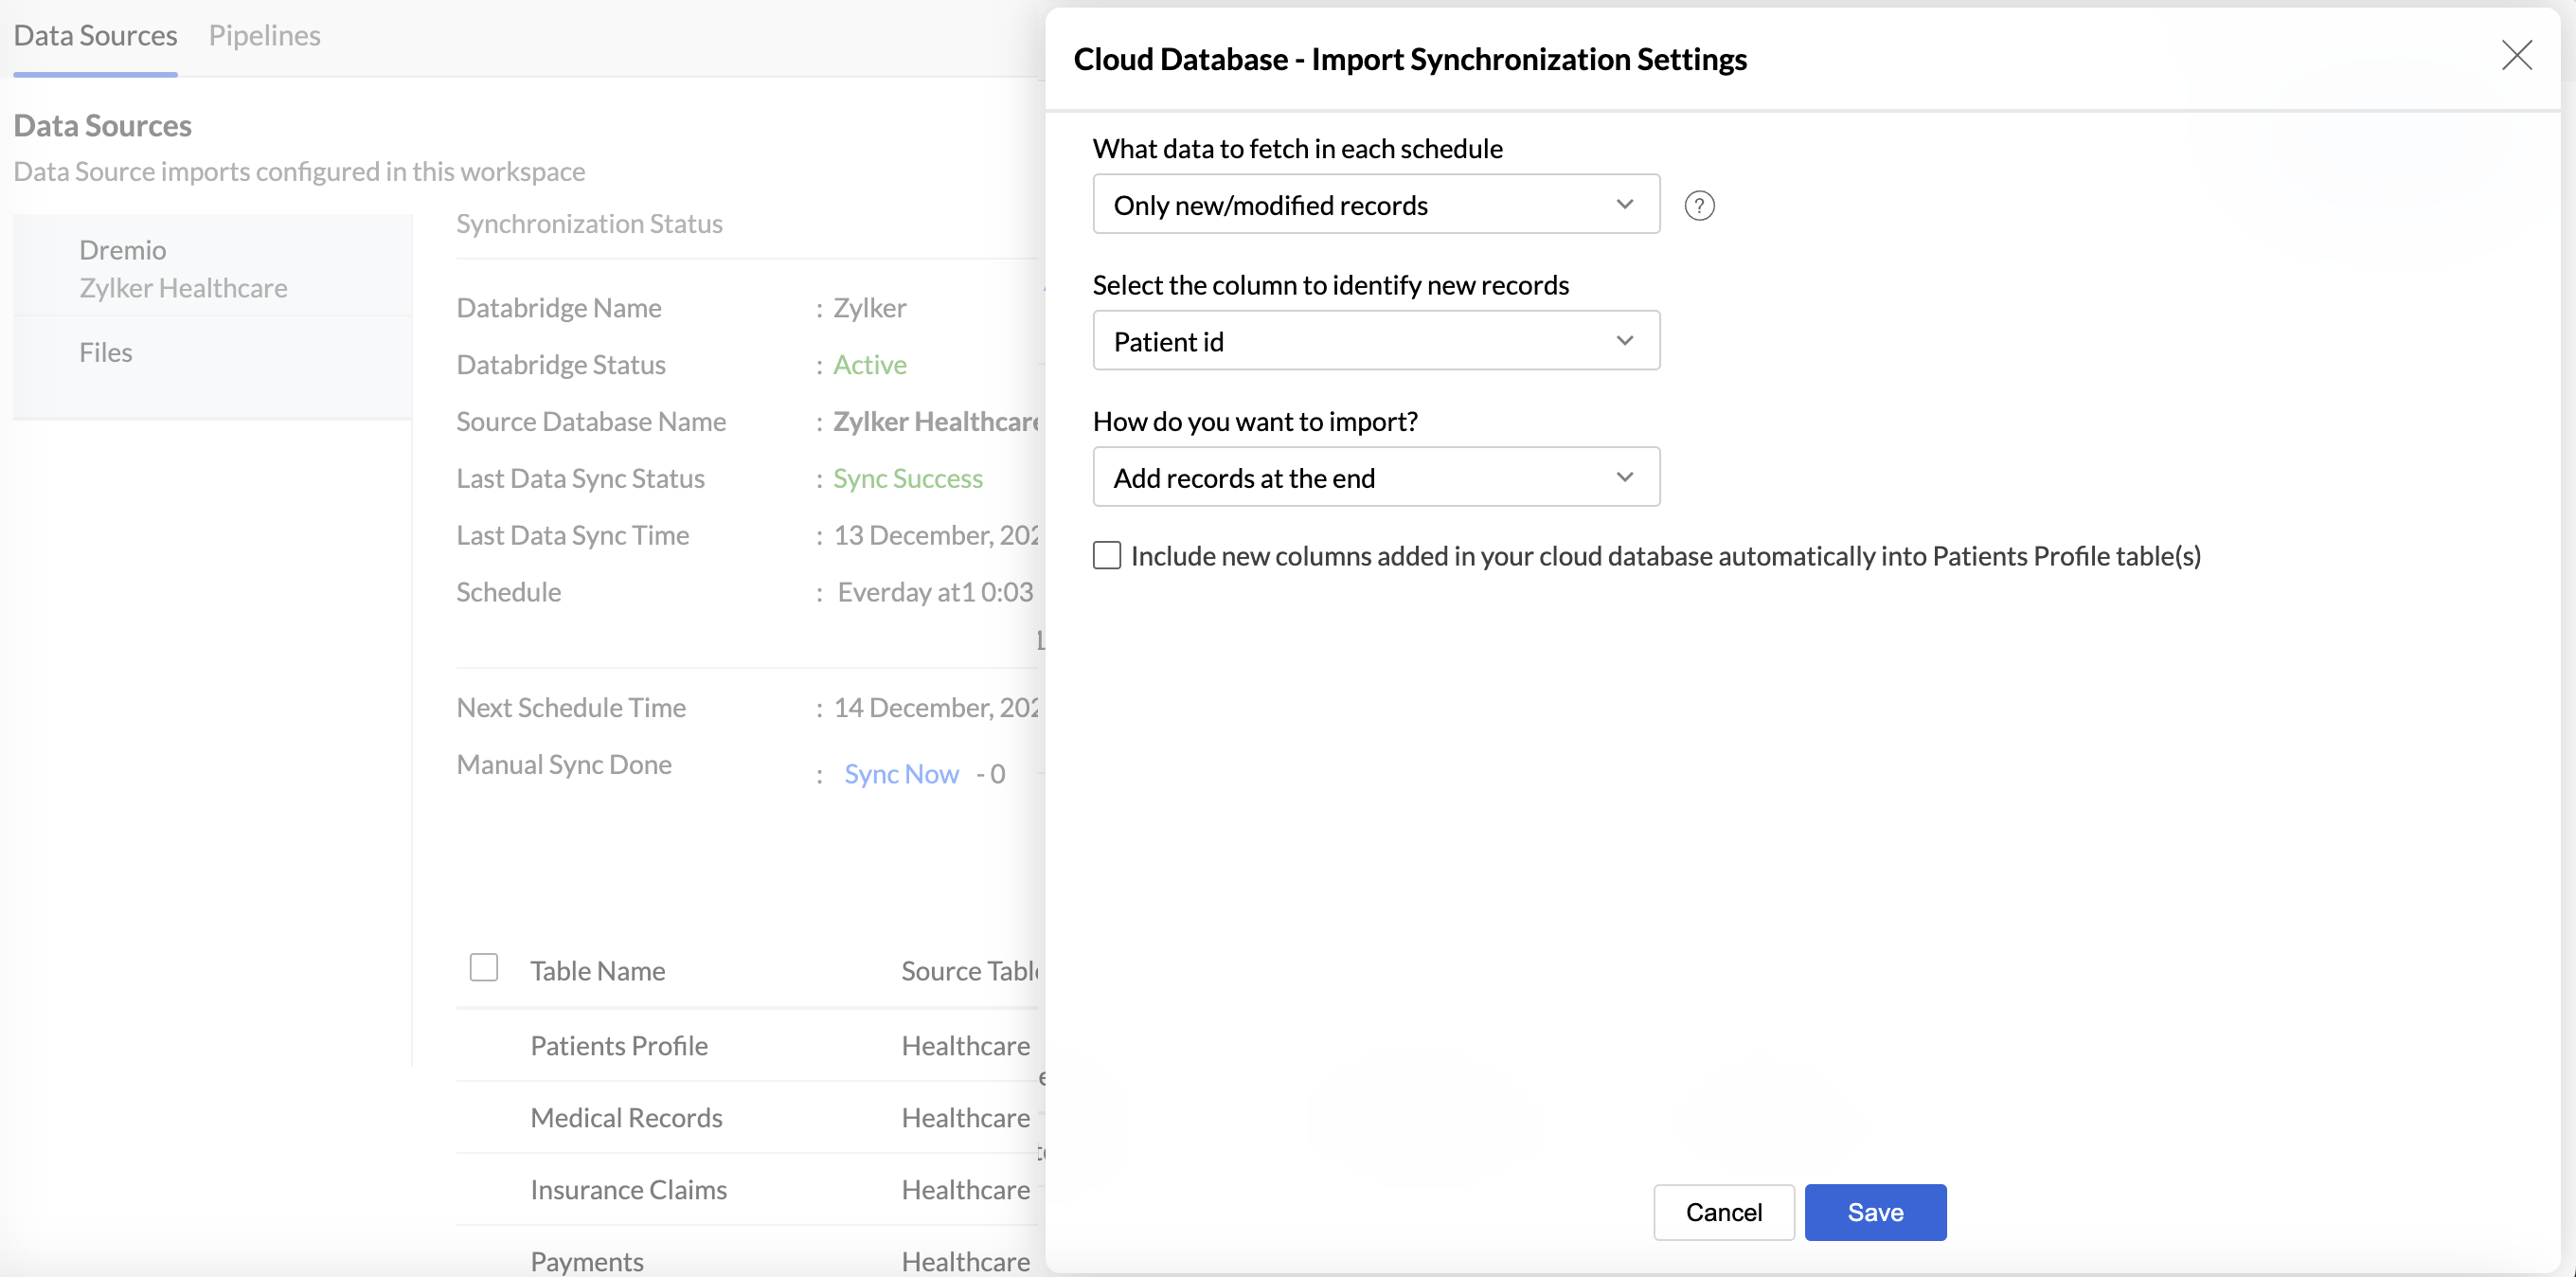Click chevron arrow beside Patient id

1624,341
